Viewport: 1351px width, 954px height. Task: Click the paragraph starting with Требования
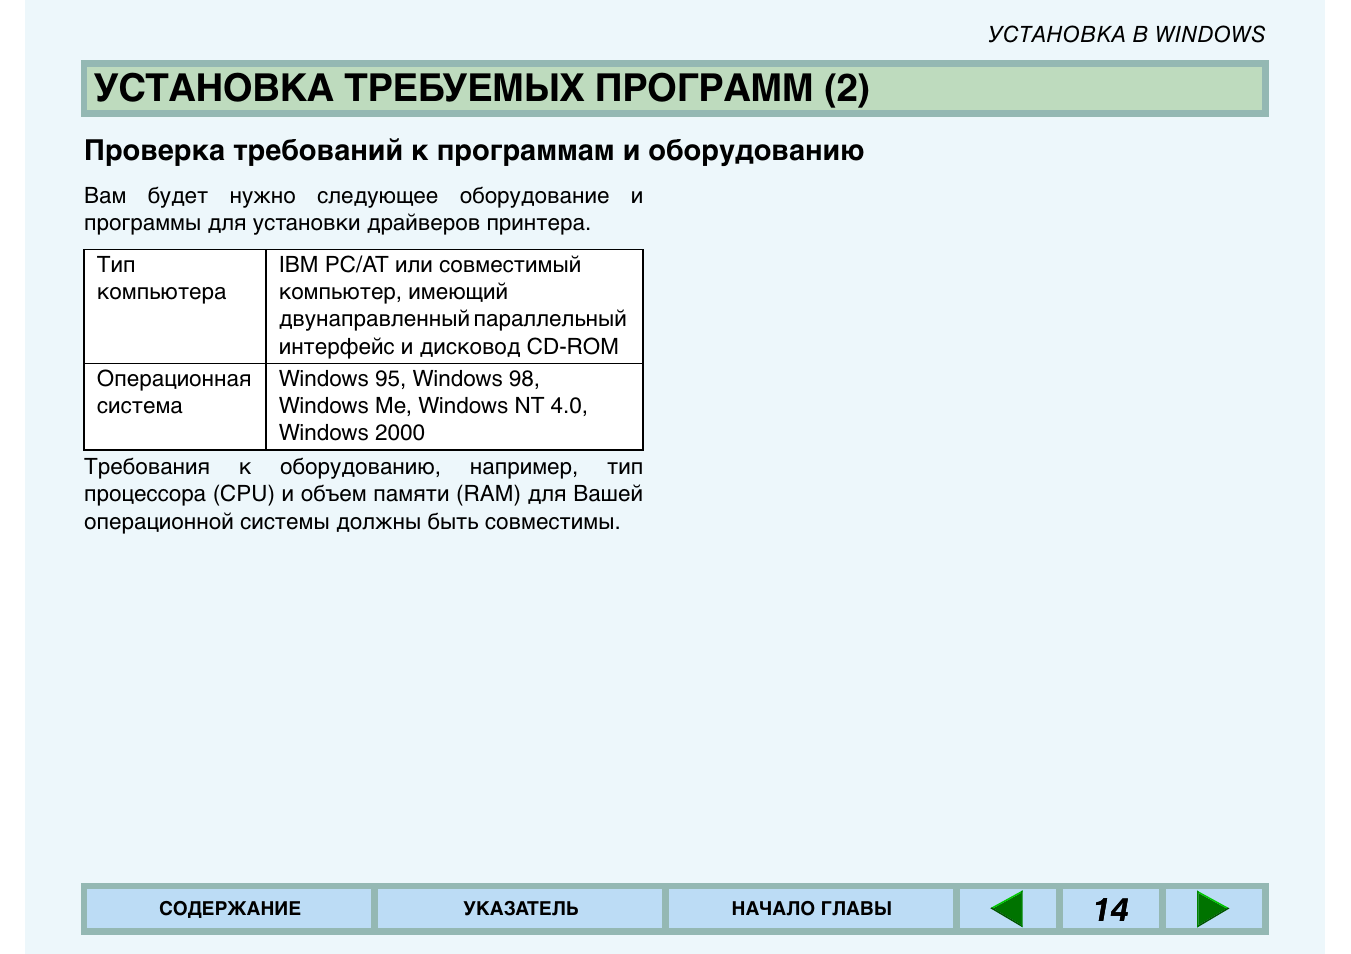pos(362,494)
